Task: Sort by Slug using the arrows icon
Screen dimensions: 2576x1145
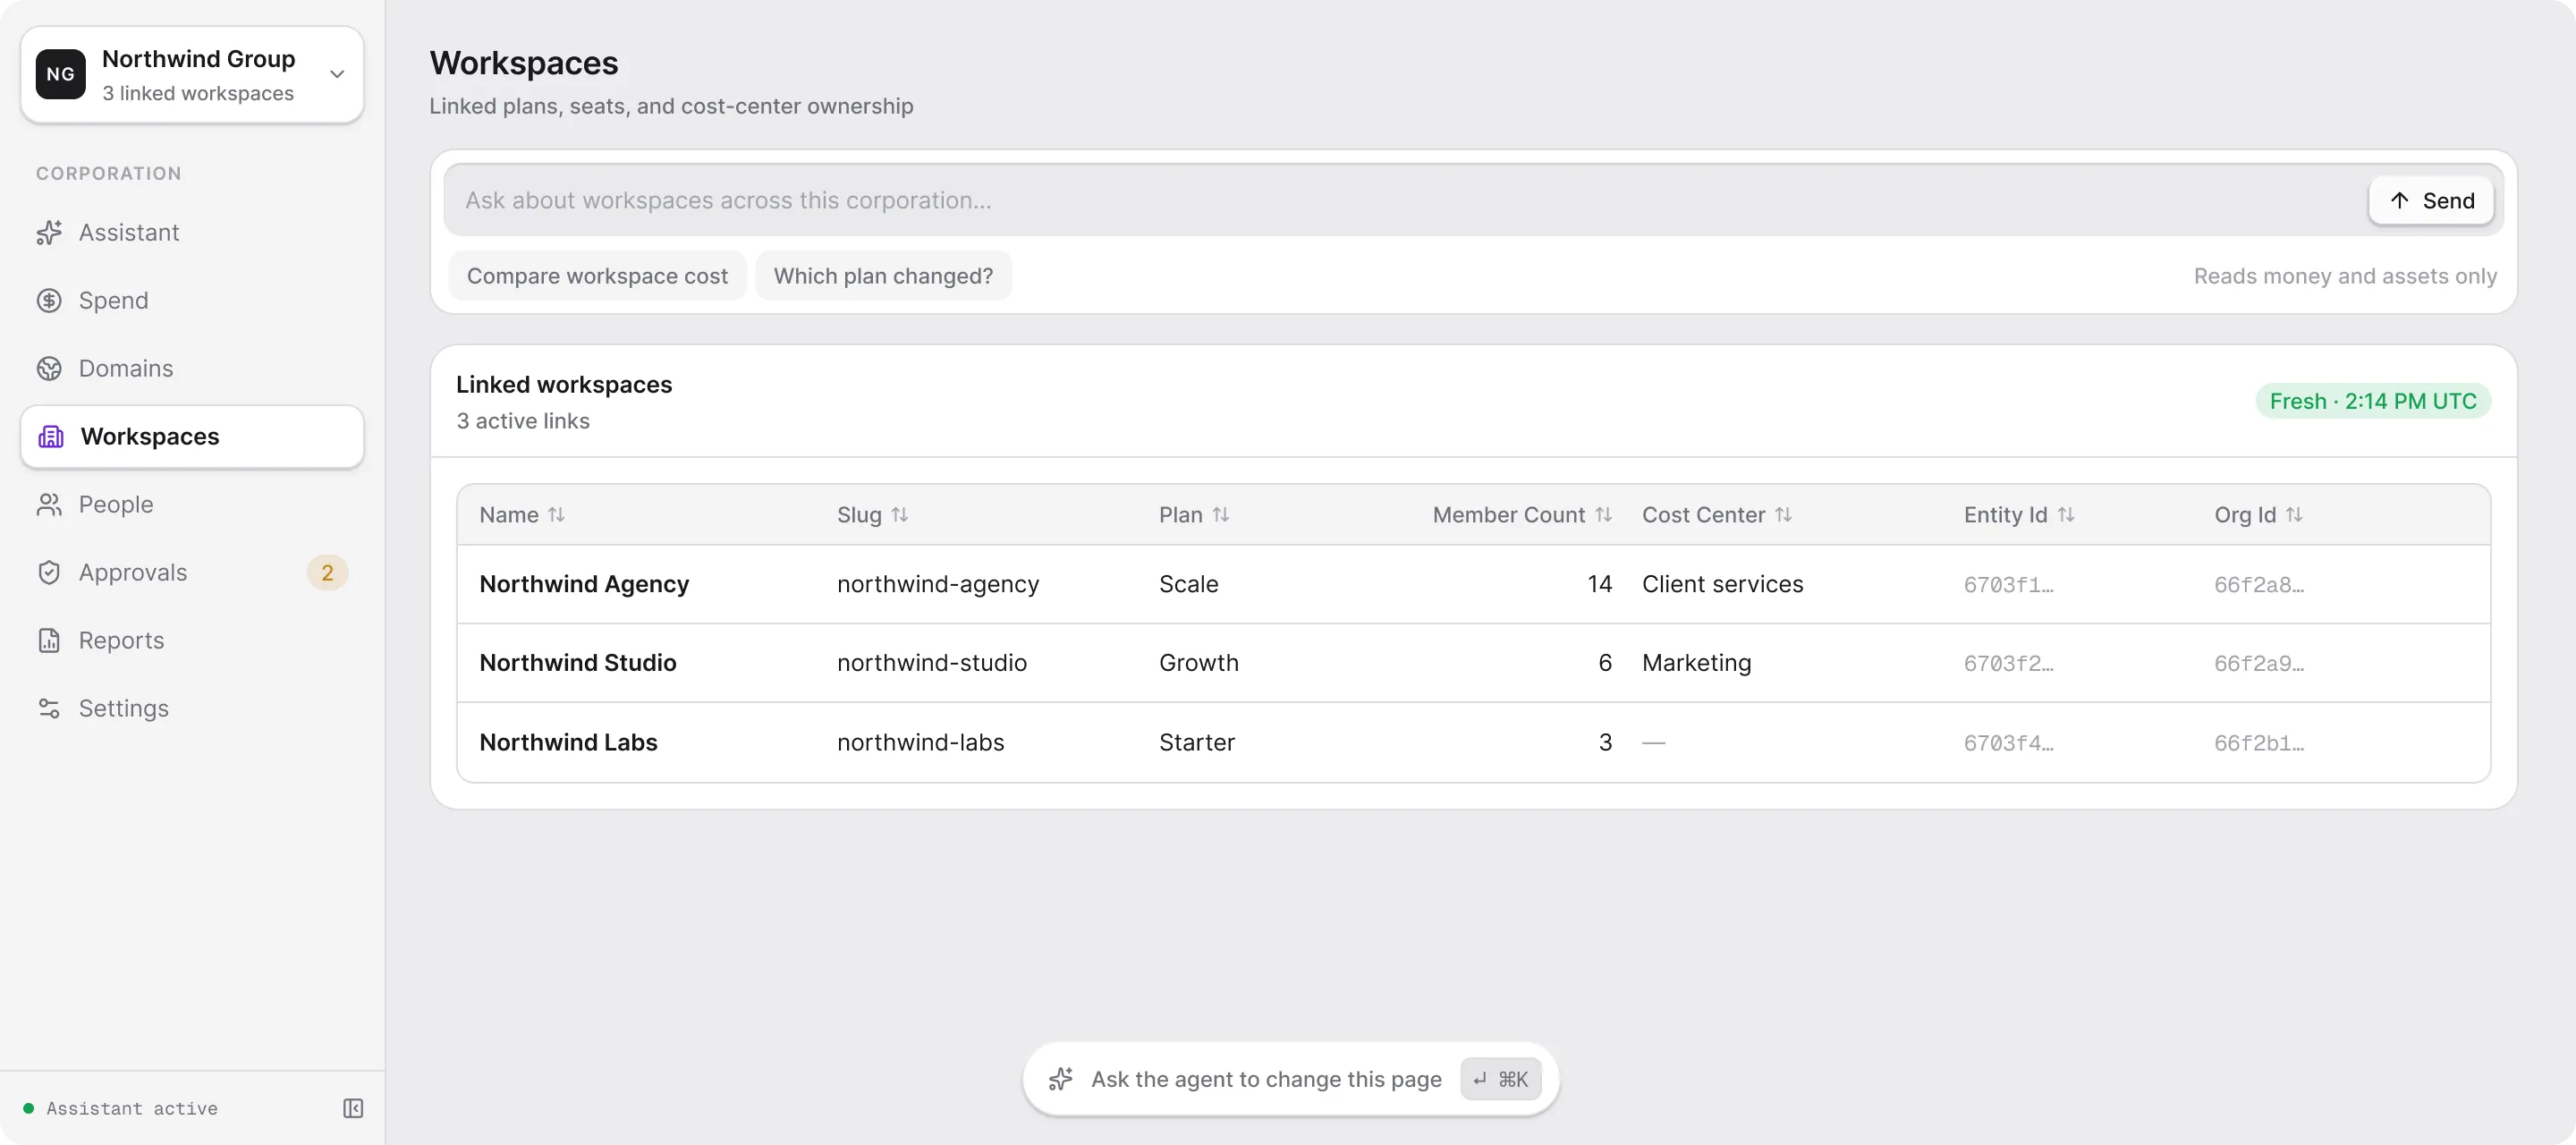Action: click(900, 514)
